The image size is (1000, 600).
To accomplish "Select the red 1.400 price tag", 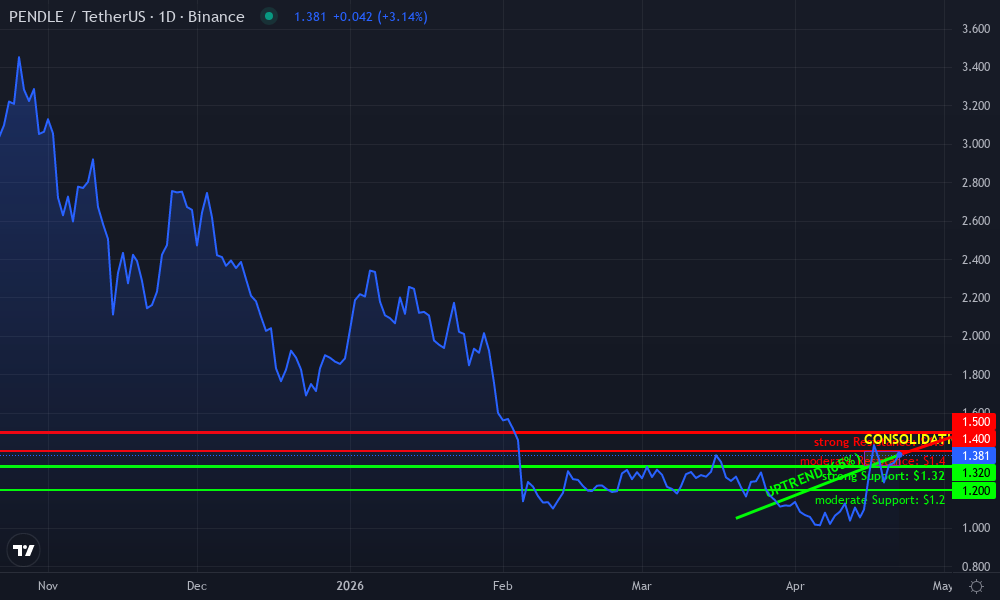I will point(974,439).
